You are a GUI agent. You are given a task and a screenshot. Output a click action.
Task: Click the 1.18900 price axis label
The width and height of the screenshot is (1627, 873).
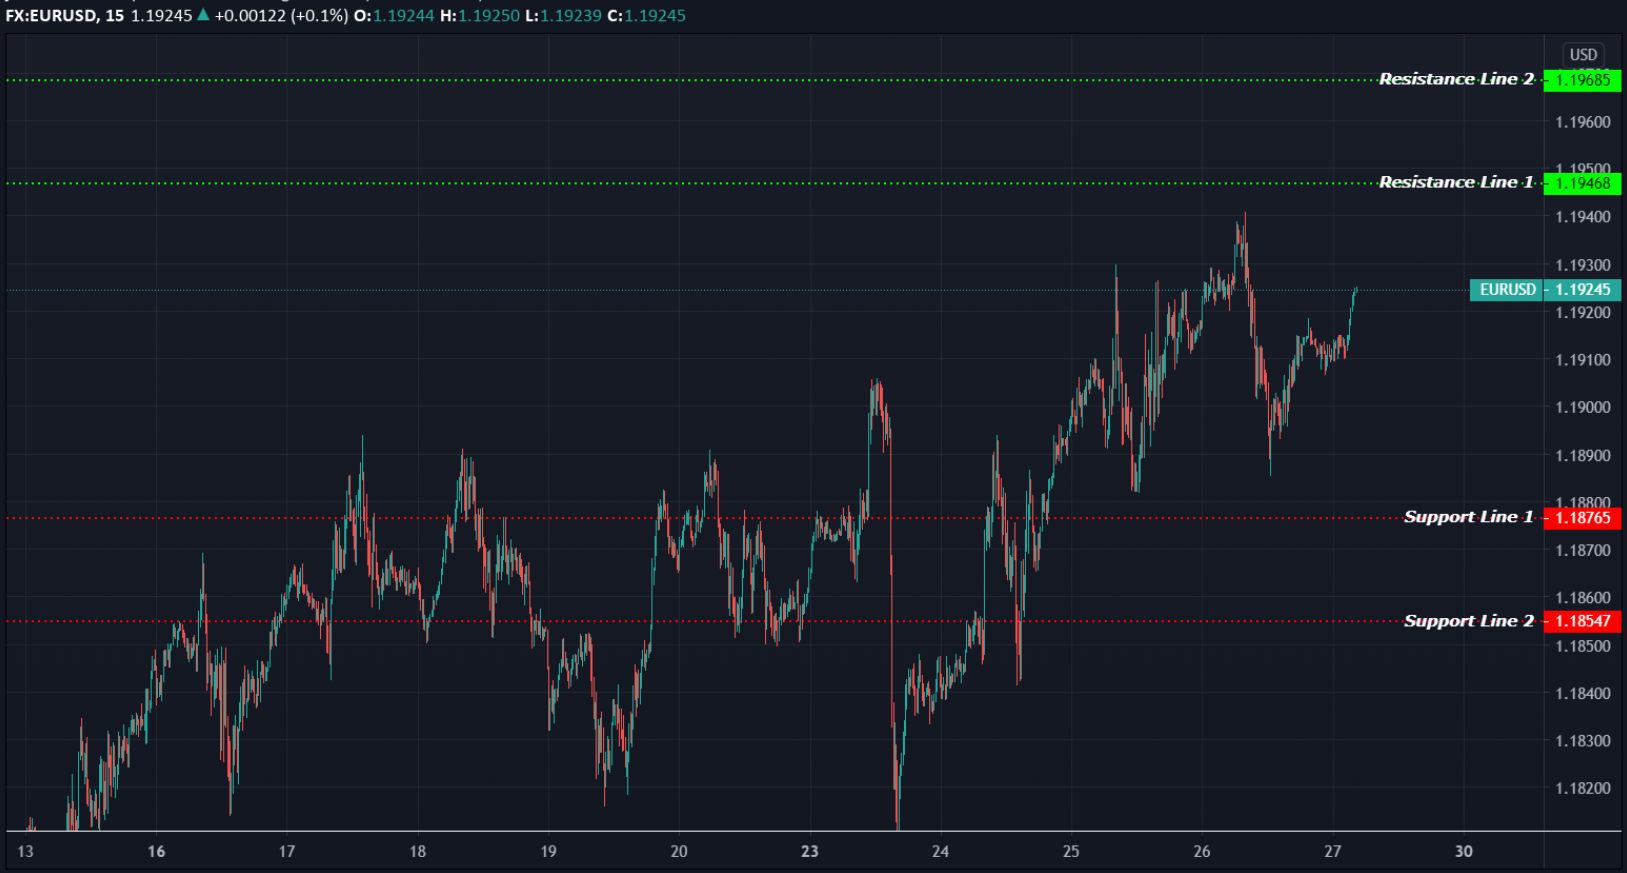click(1583, 455)
